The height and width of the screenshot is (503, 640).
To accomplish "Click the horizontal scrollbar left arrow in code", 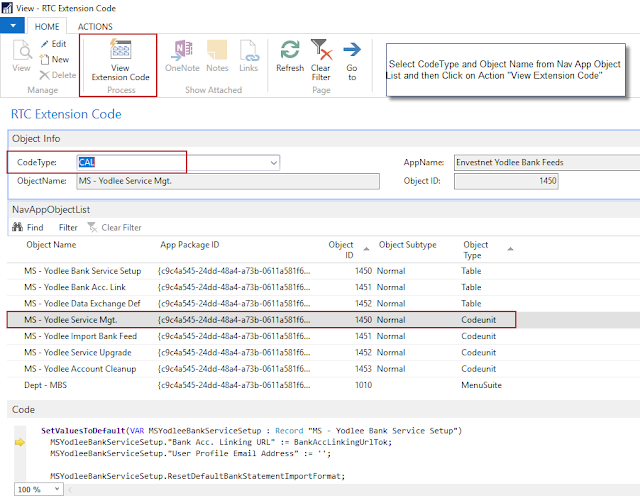I will pyautogui.click(x=70, y=489).
